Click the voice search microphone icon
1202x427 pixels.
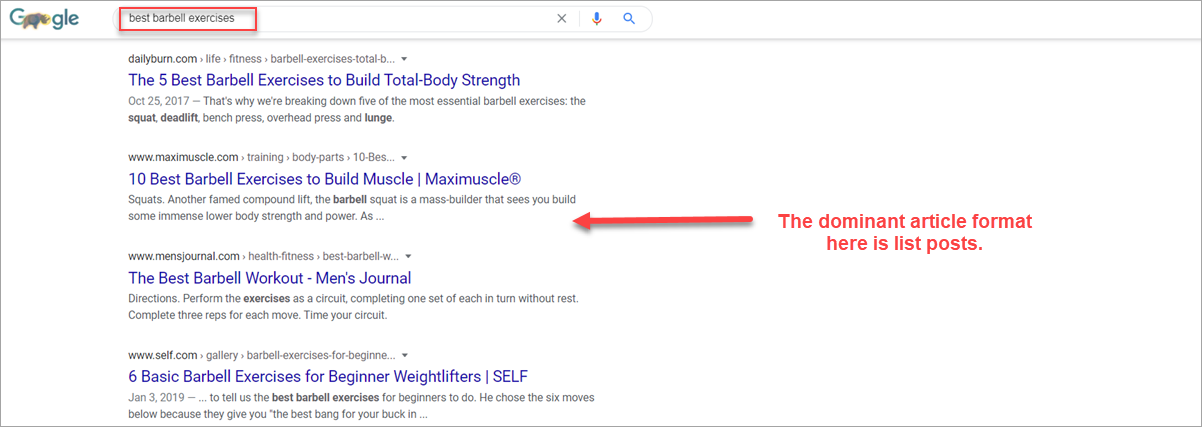click(596, 18)
